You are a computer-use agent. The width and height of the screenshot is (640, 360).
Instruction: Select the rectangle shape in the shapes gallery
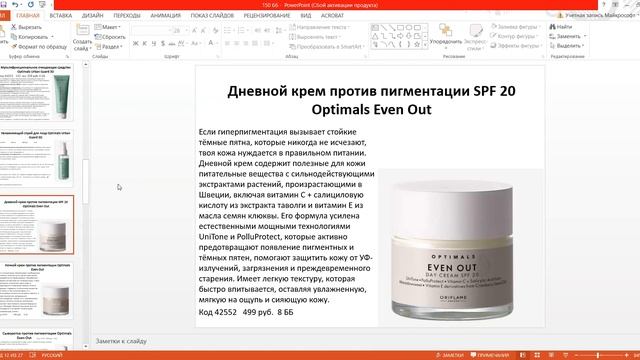click(x=400, y=28)
